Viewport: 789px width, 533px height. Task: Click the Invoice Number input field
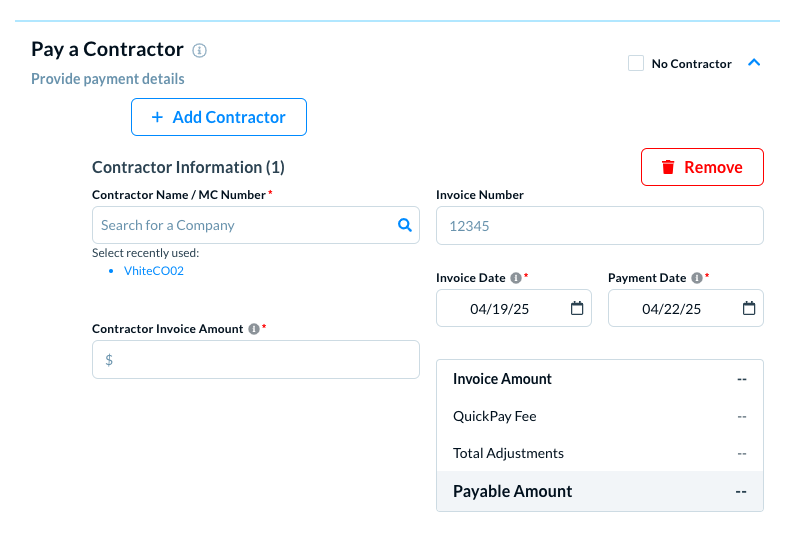click(x=599, y=226)
